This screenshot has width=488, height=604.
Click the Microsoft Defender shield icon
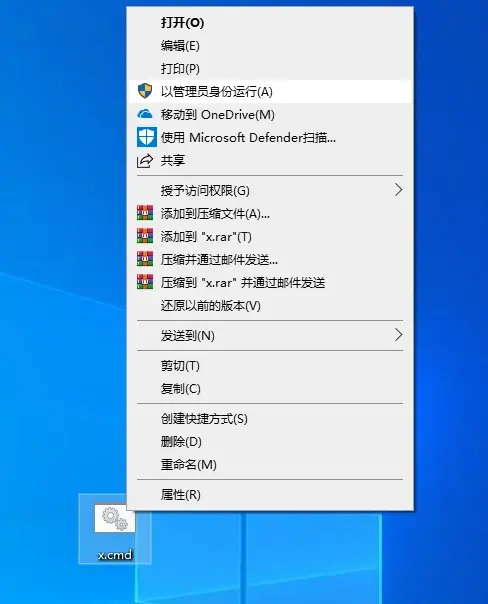click(x=147, y=137)
